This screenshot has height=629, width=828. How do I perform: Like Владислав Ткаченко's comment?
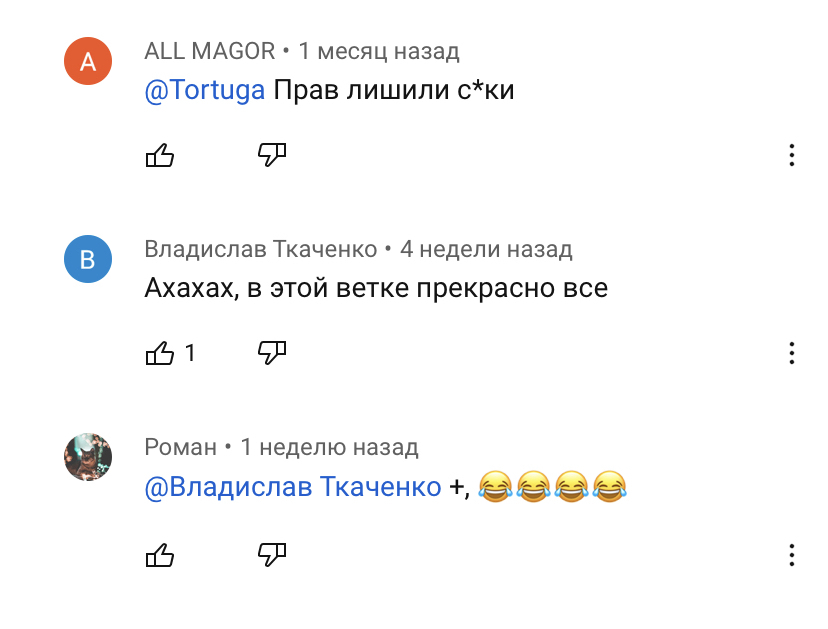point(160,353)
